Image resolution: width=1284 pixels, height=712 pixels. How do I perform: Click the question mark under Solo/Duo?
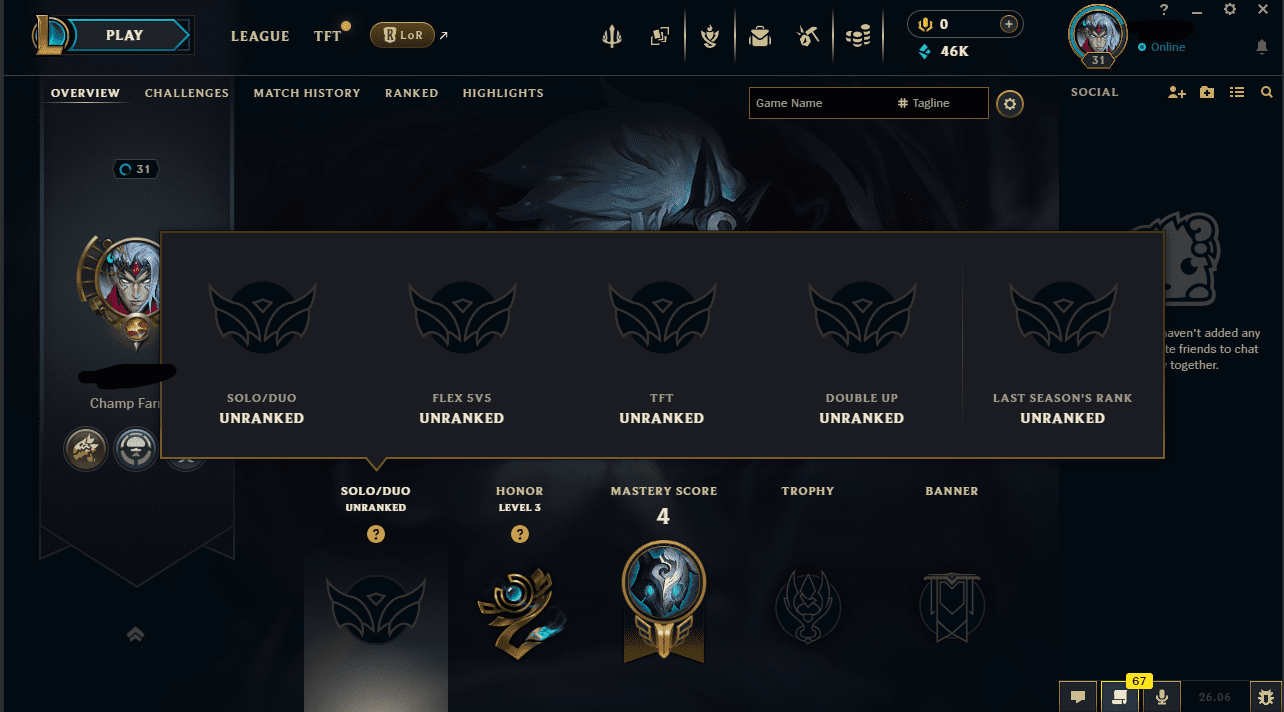click(376, 534)
